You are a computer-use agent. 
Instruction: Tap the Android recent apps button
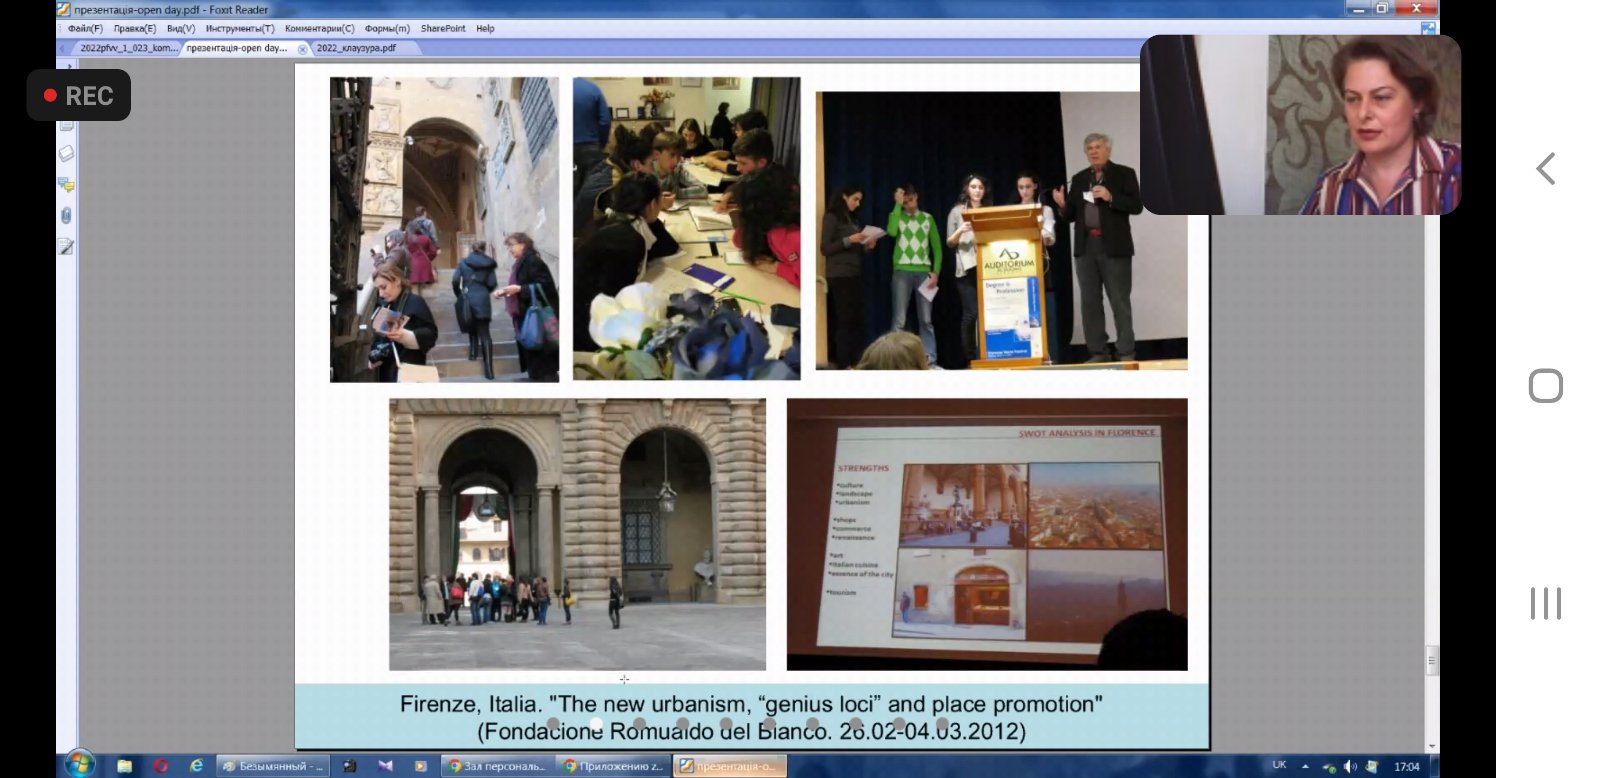[x=1546, y=603]
